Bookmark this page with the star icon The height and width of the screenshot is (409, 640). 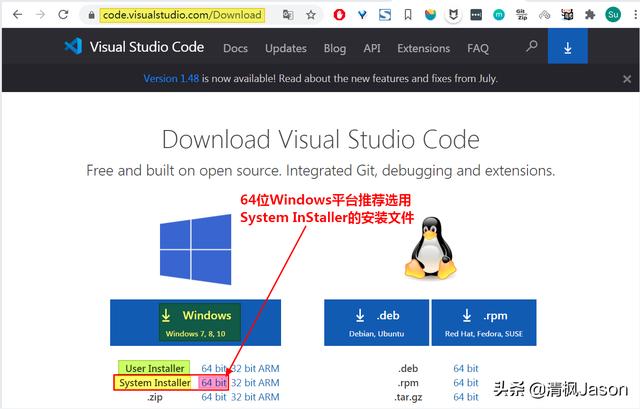(x=311, y=15)
